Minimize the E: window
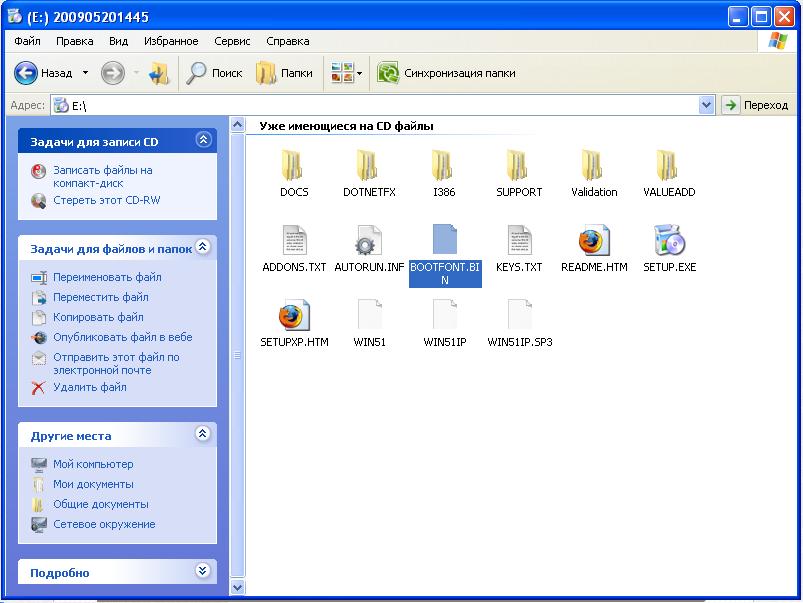Screen dimensions: 803x603 [x=737, y=17]
